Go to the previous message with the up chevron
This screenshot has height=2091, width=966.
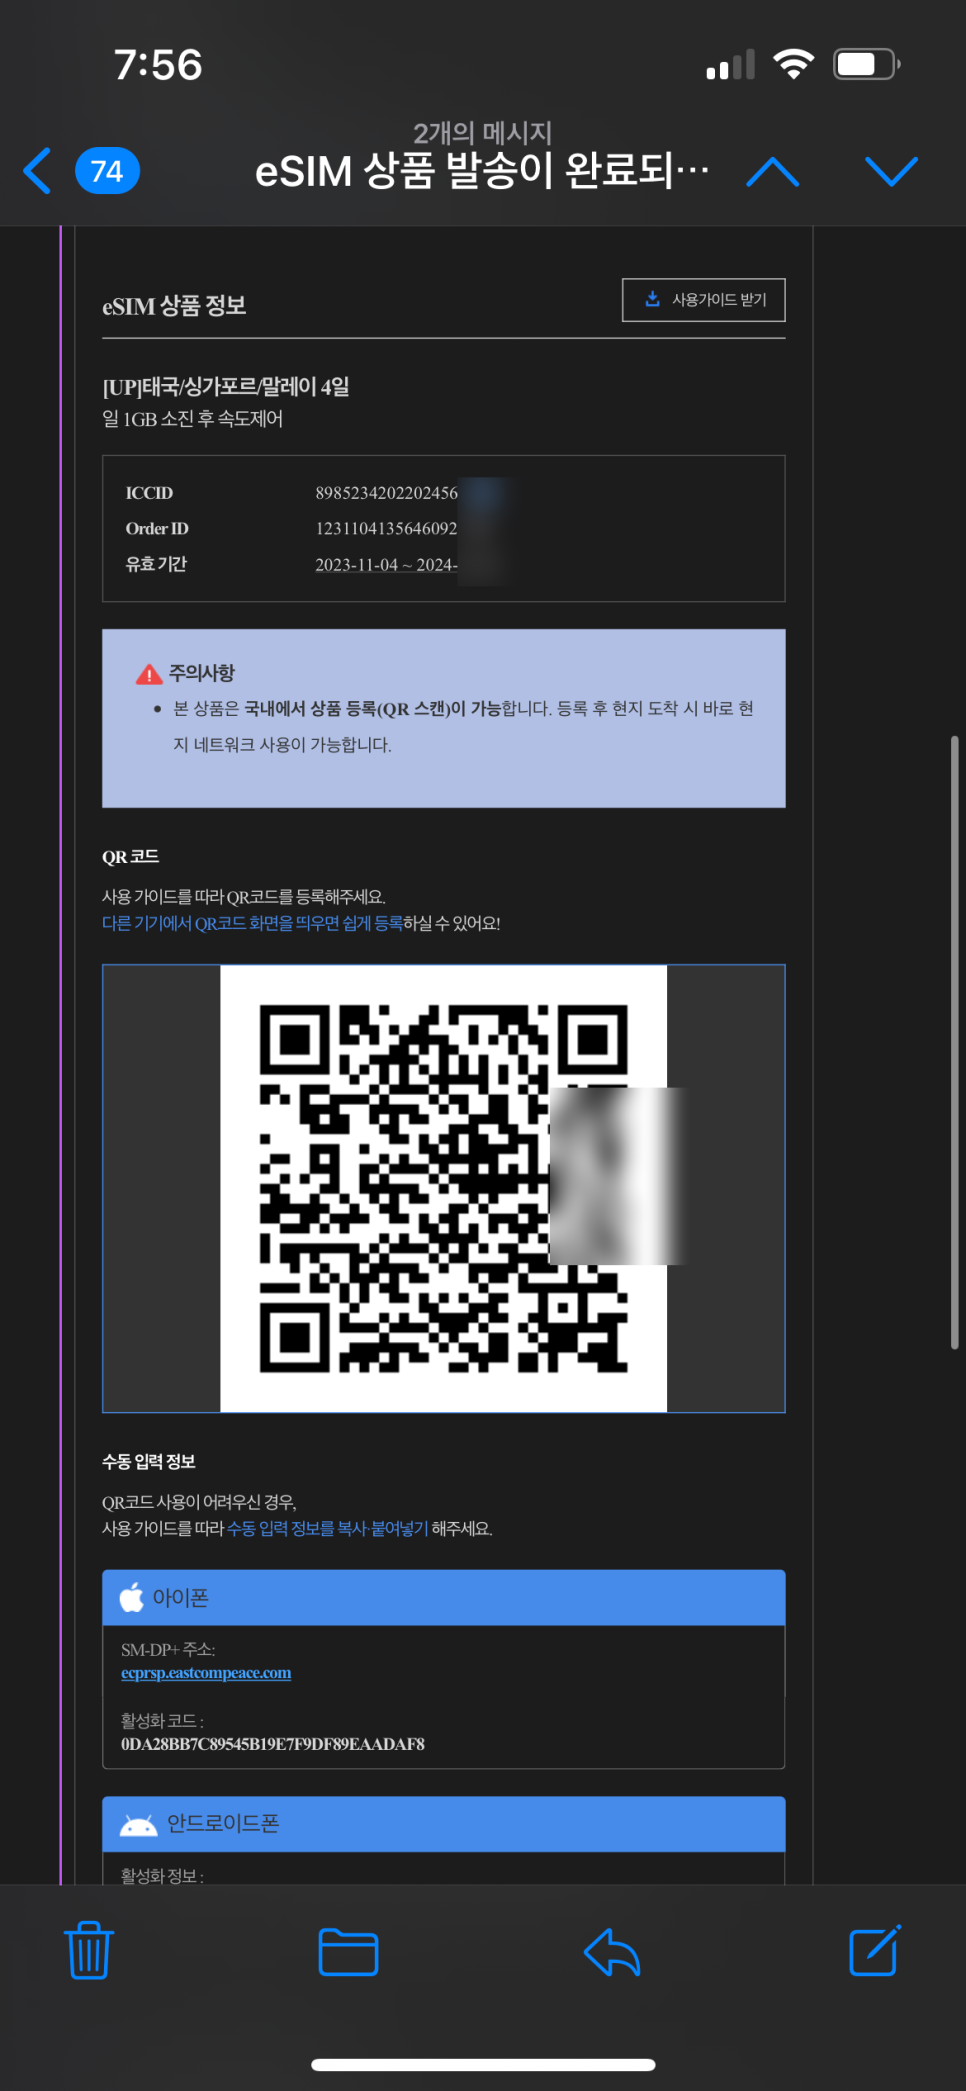click(x=773, y=172)
